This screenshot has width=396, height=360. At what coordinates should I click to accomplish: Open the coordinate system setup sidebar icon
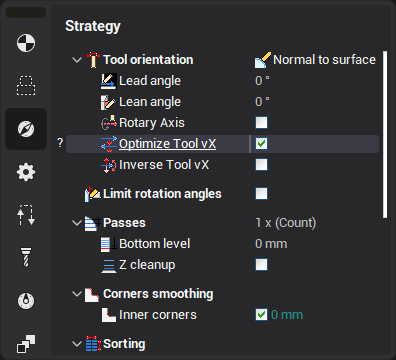[26, 43]
